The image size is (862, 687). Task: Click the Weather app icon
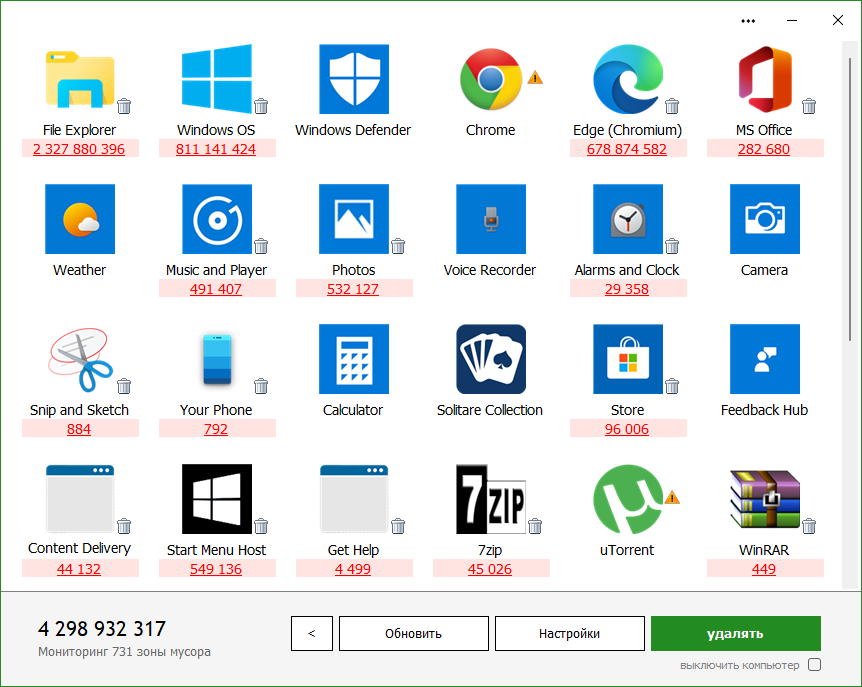click(x=80, y=219)
